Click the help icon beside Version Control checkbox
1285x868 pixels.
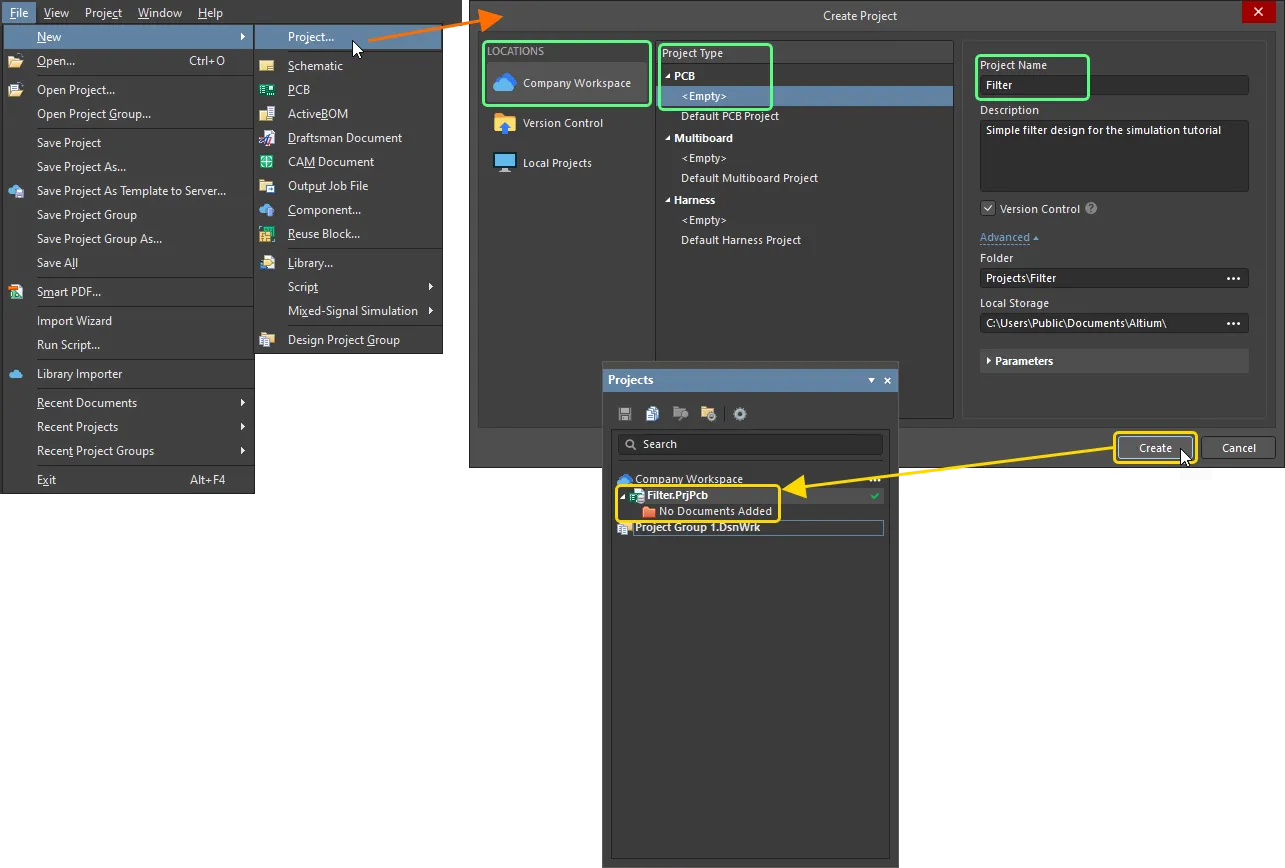(x=1091, y=209)
